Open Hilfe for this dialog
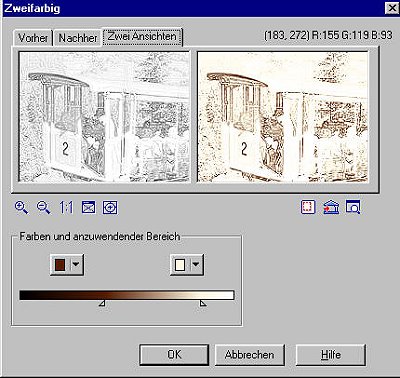Image resolution: width=400 pixels, height=378 pixels. [x=330, y=355]
